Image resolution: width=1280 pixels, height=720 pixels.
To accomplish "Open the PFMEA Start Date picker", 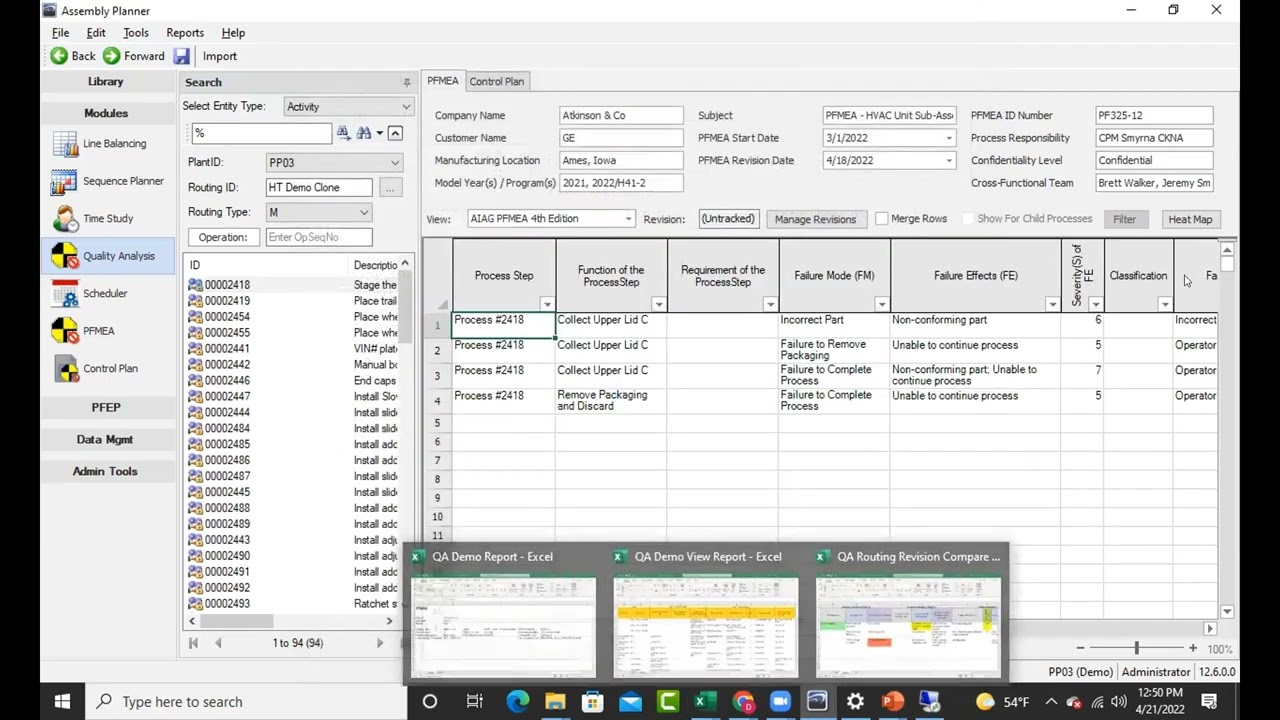I will pyautogui.click(x=949, y=138).
